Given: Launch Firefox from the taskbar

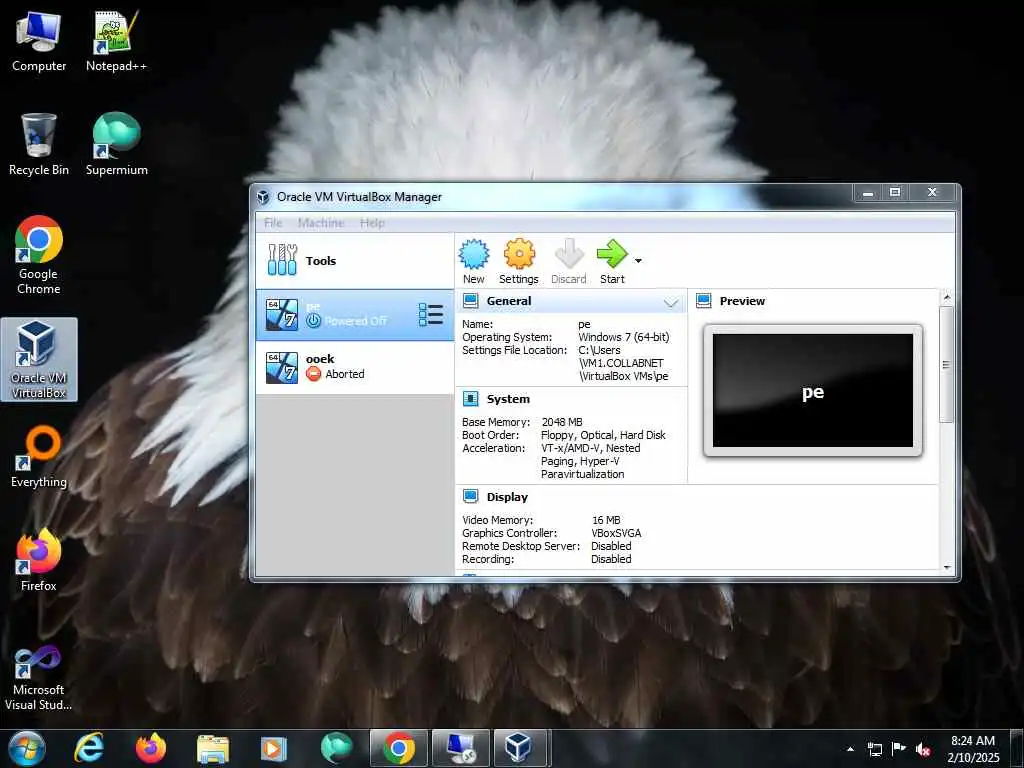Looking at the screenshot, I should [151, 748].
